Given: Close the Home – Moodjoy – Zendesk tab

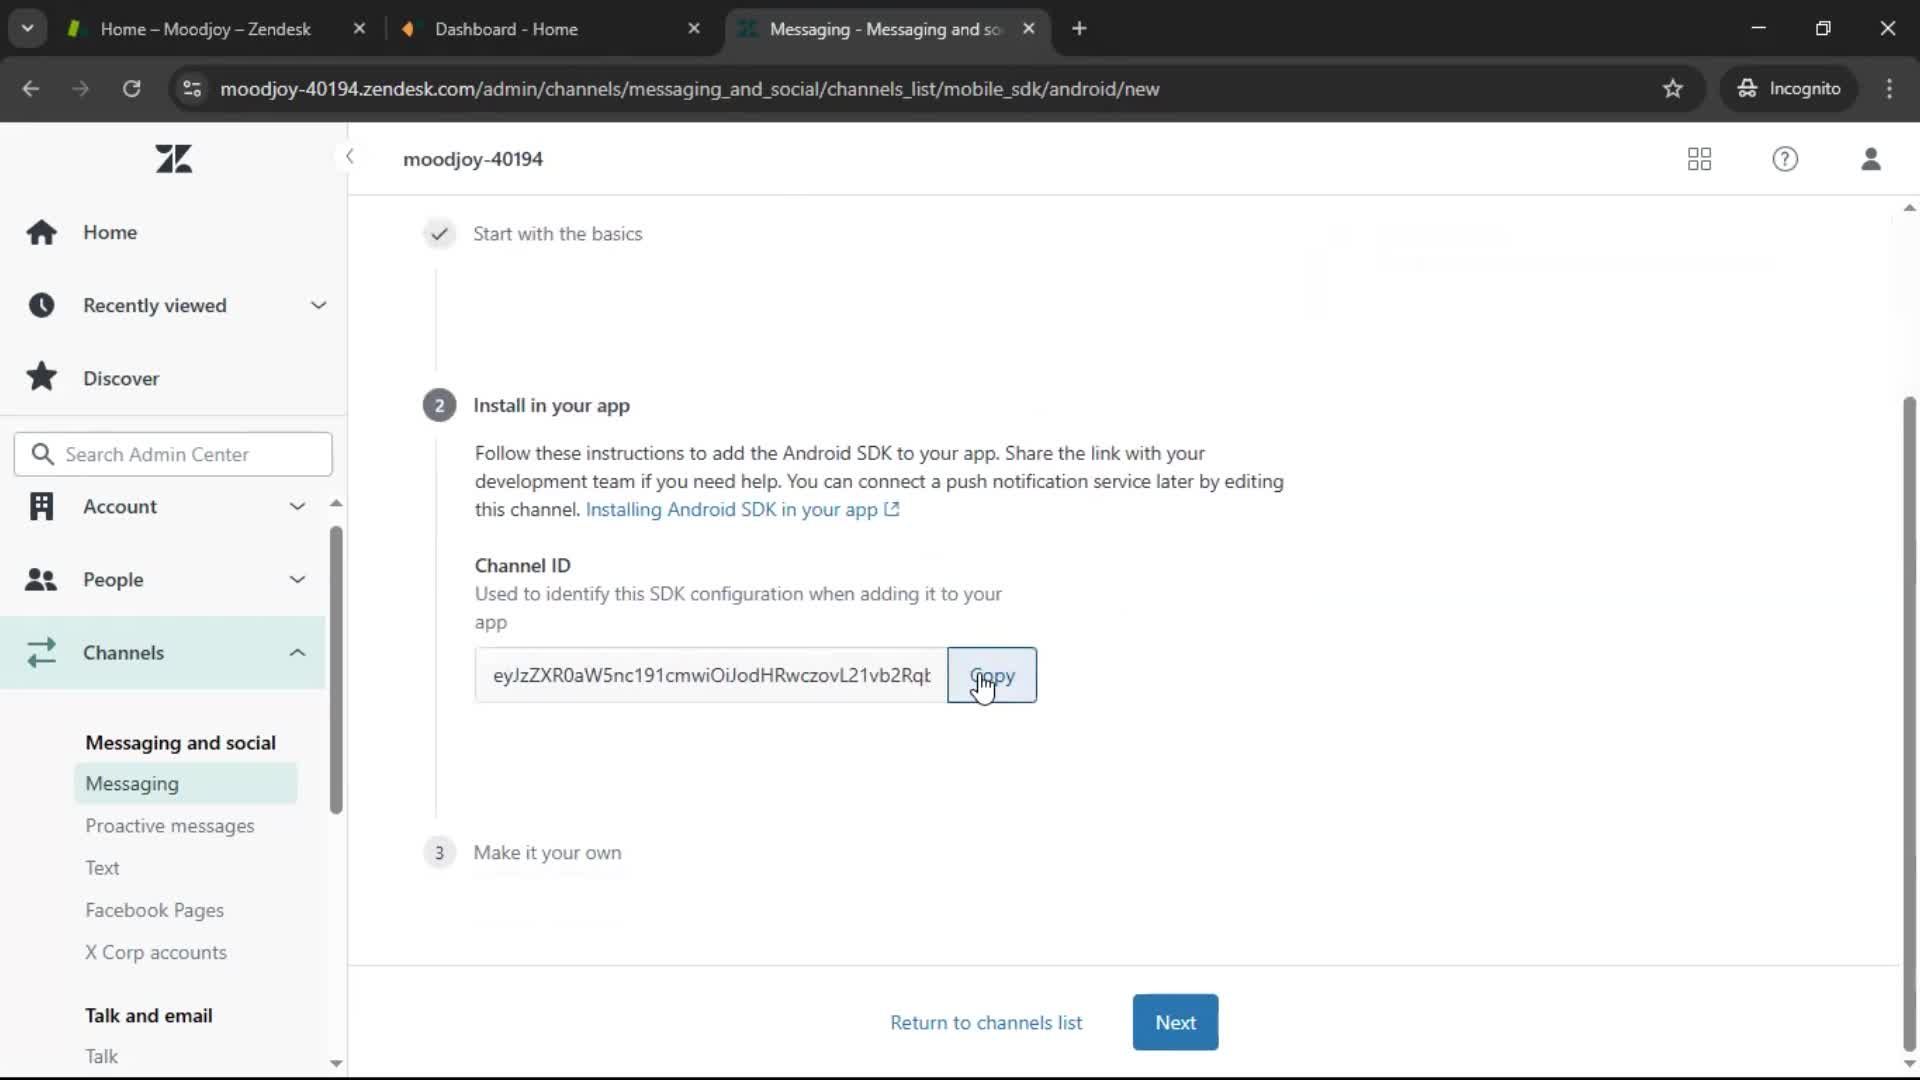Looking at the screenshot, I should (359, 29).
